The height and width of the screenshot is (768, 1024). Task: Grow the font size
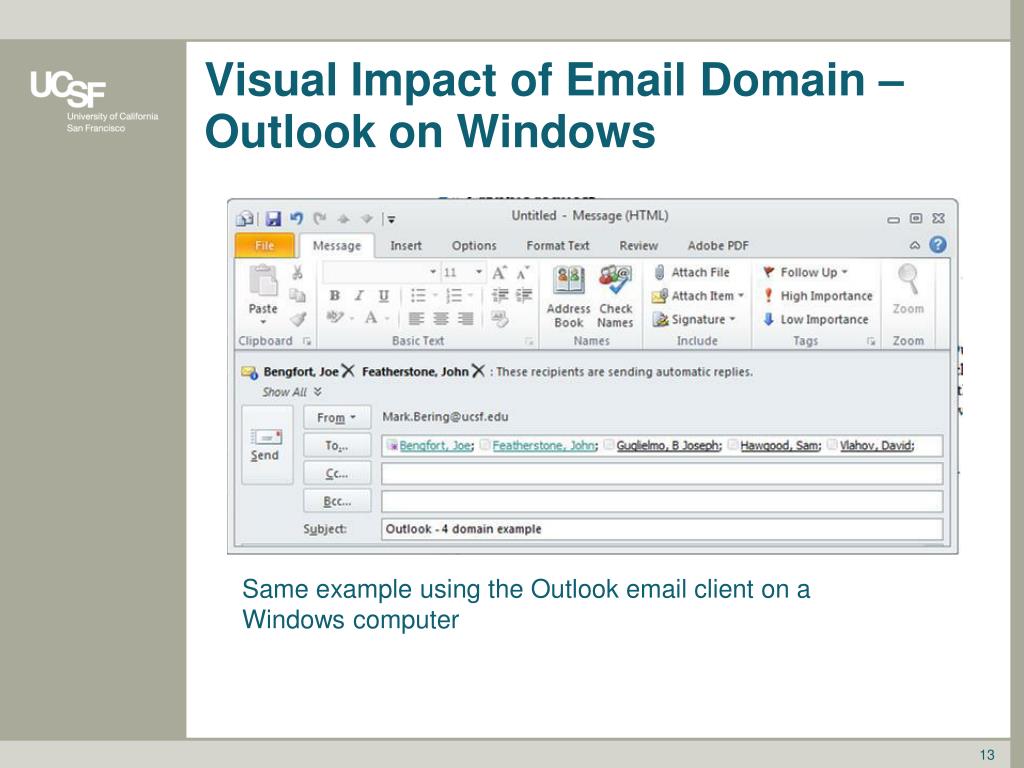pyautogui.click(x=499, y=272)
